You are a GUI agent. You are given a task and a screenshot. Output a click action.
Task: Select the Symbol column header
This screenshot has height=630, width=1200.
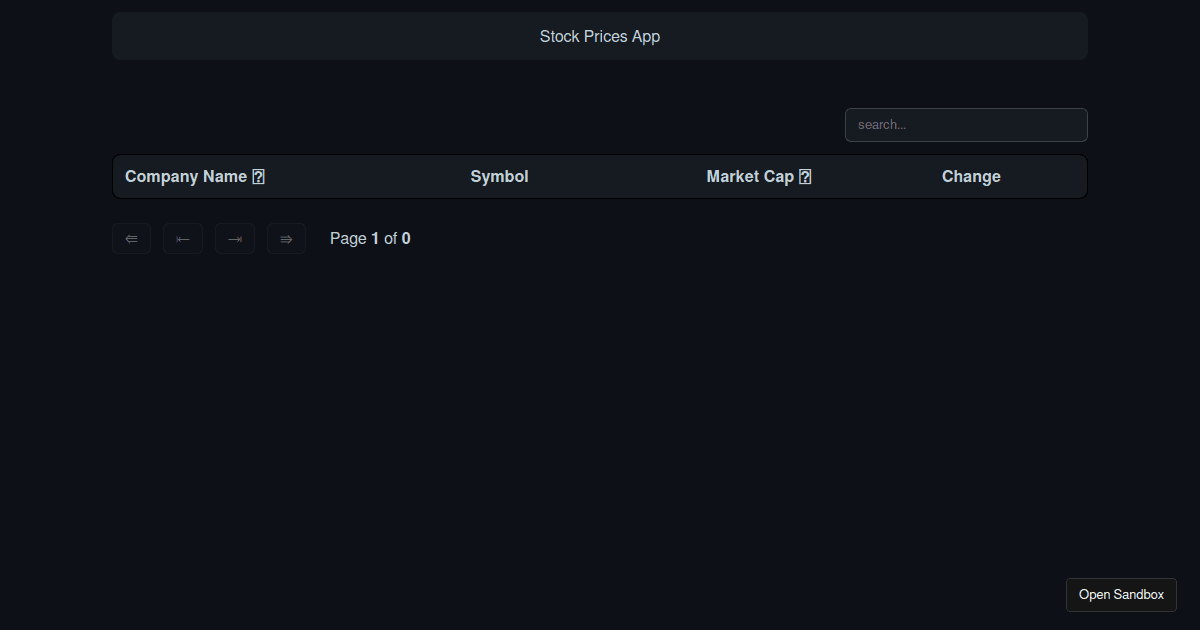(499, 177)
